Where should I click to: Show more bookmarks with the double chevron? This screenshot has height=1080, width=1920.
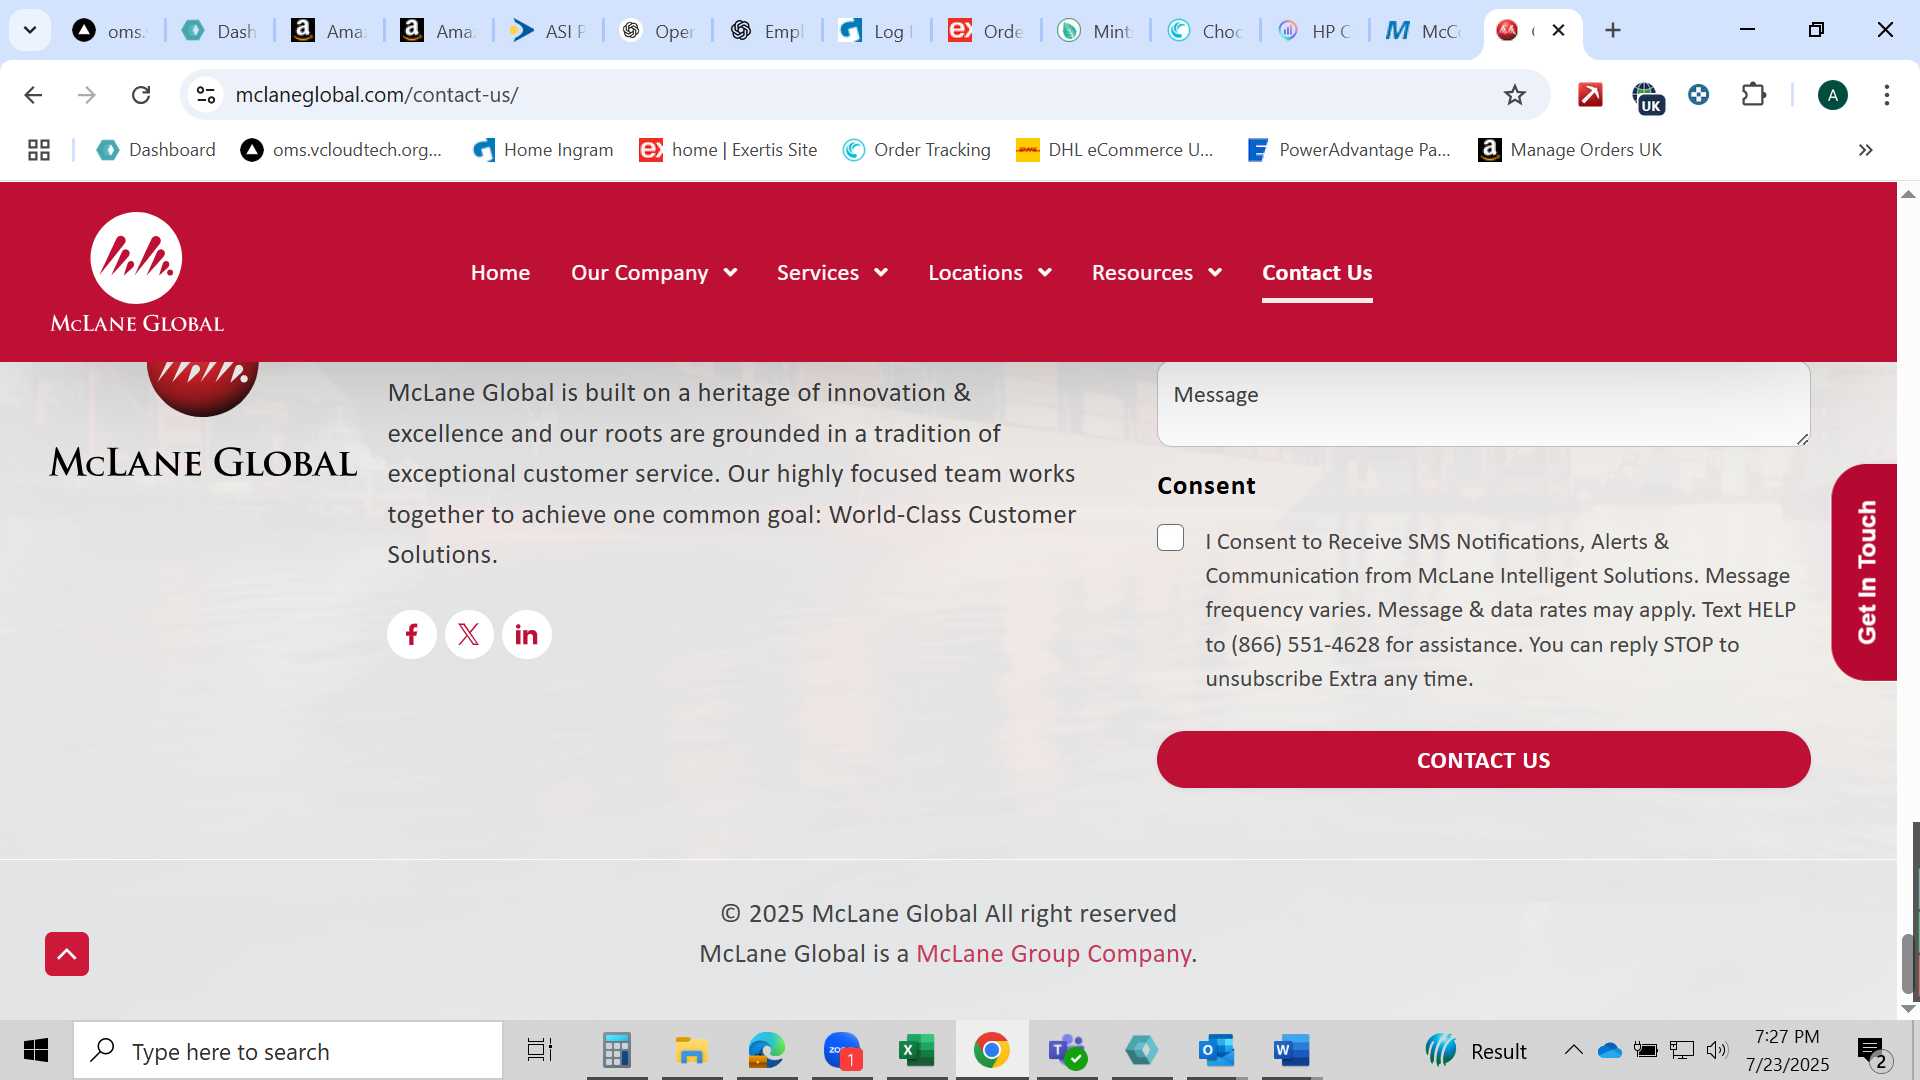click(1865, 150)
